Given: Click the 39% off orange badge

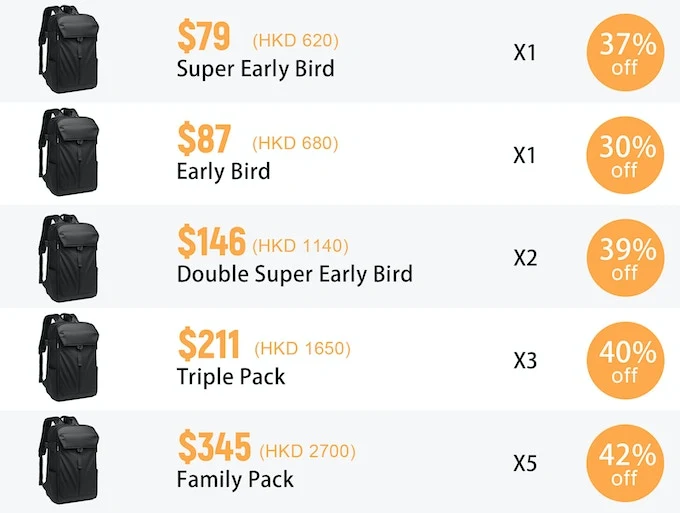Looking at the screenshot, I should click(x=625, y=258).
